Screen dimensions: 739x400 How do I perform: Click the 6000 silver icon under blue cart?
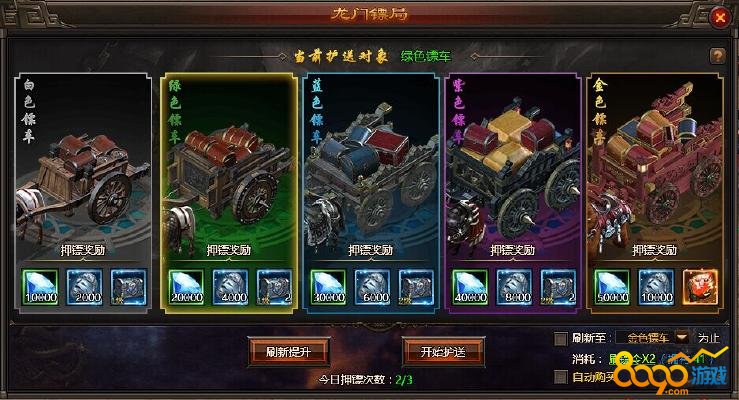tap(372, 287)
